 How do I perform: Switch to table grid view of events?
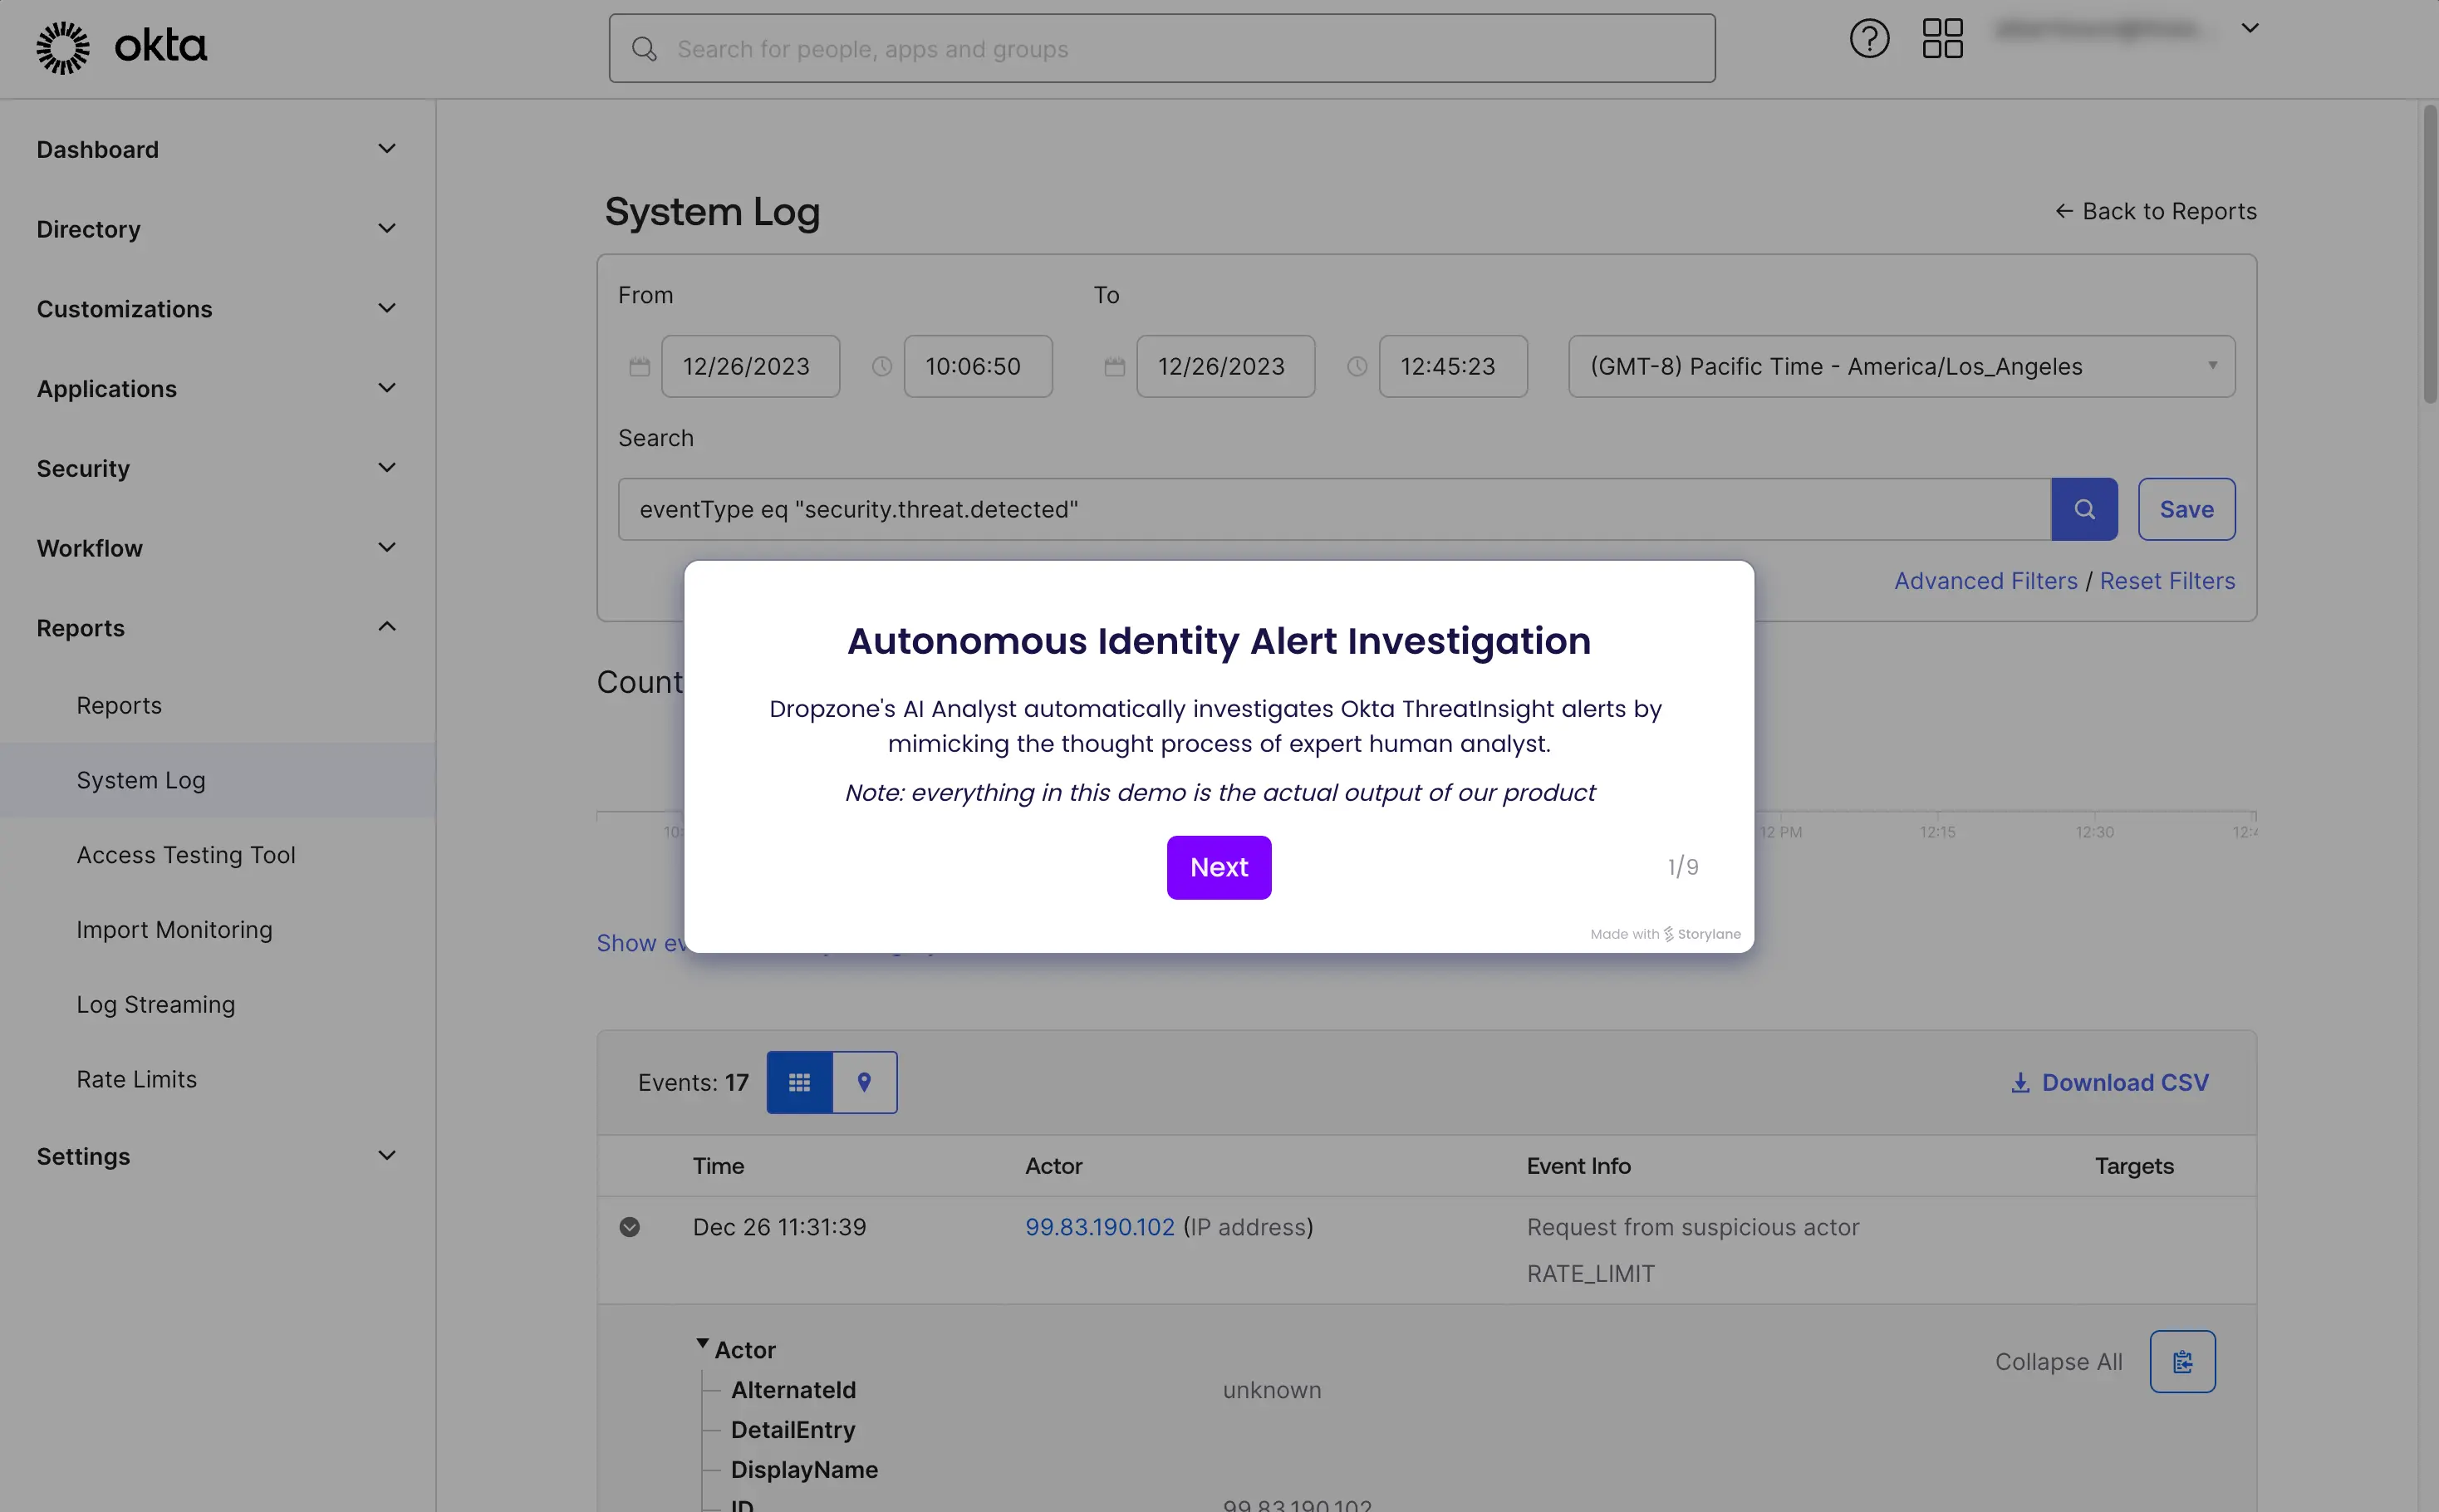799,1082
